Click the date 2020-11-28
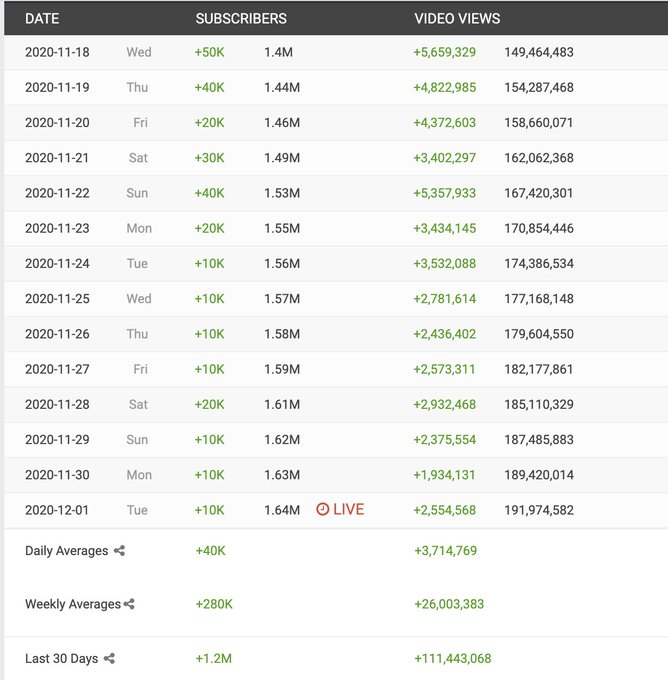The width and height of the screenshot is (668, 680). point(57,404)
